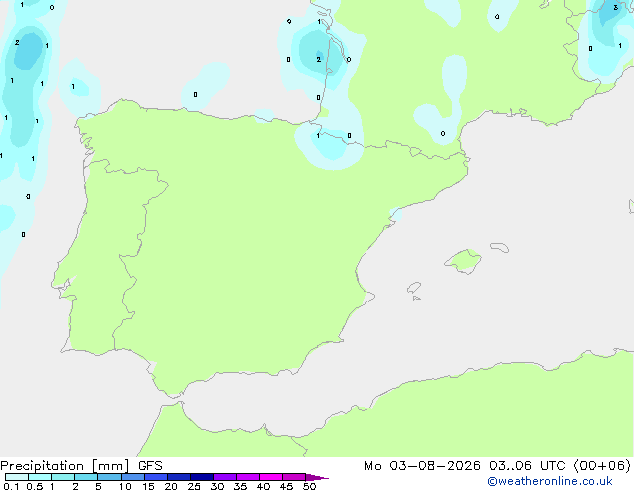Pick the 40–45 mm magenta legend swatch
Viewport: 634px width, 490px height.
tap(271, 477)
